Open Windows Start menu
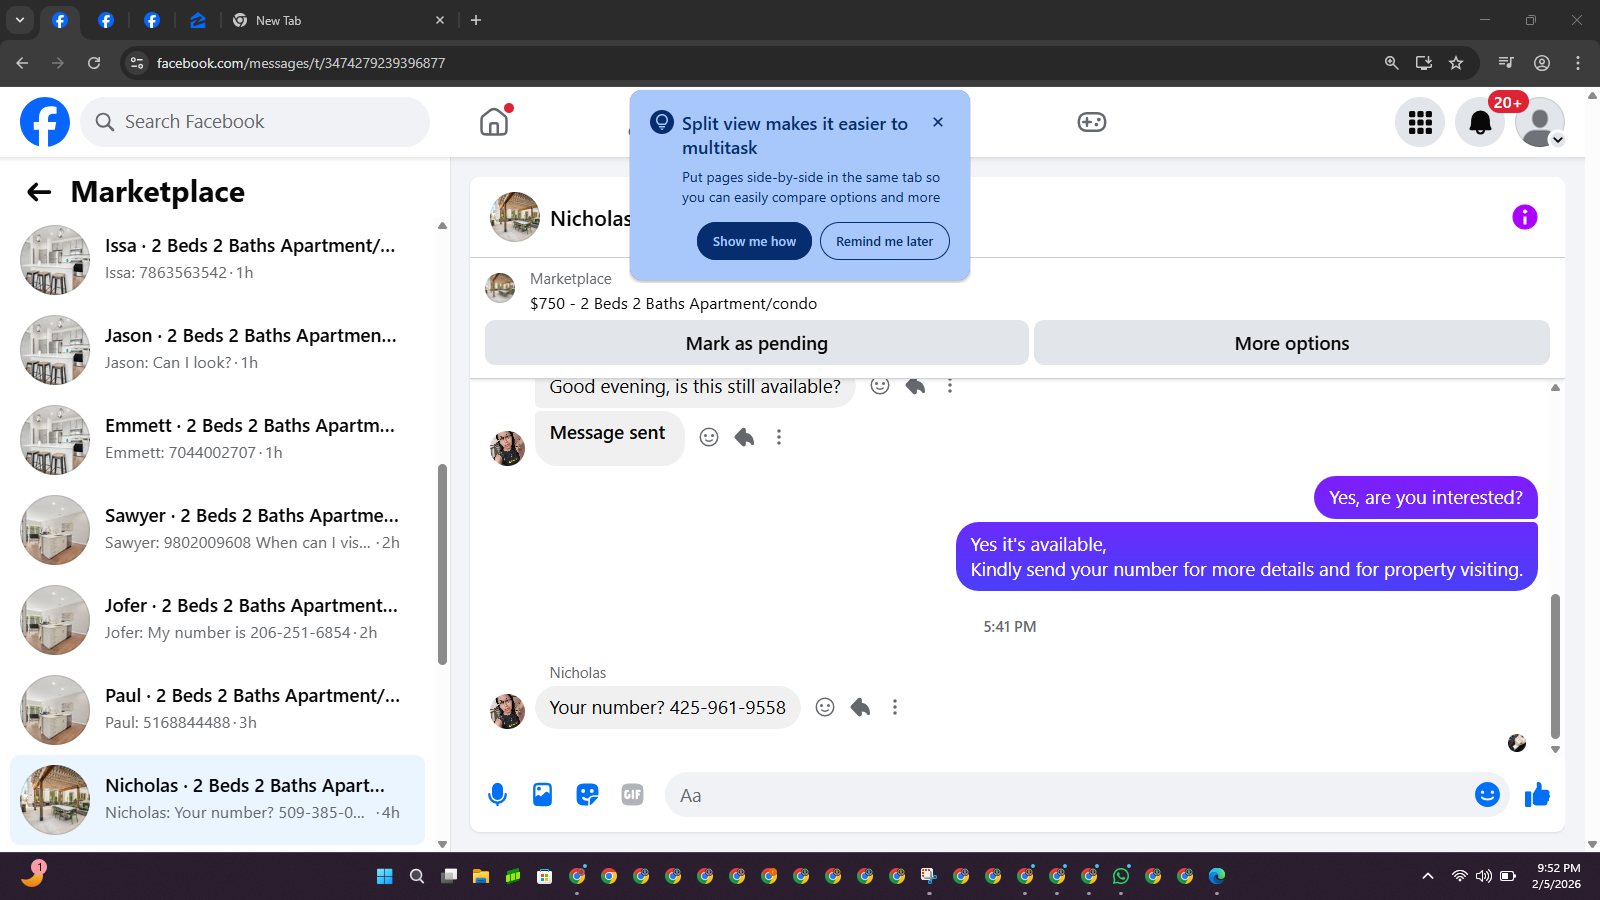Image resolution: width=1600 pixels, height=900 pixels. pos(385,876)
